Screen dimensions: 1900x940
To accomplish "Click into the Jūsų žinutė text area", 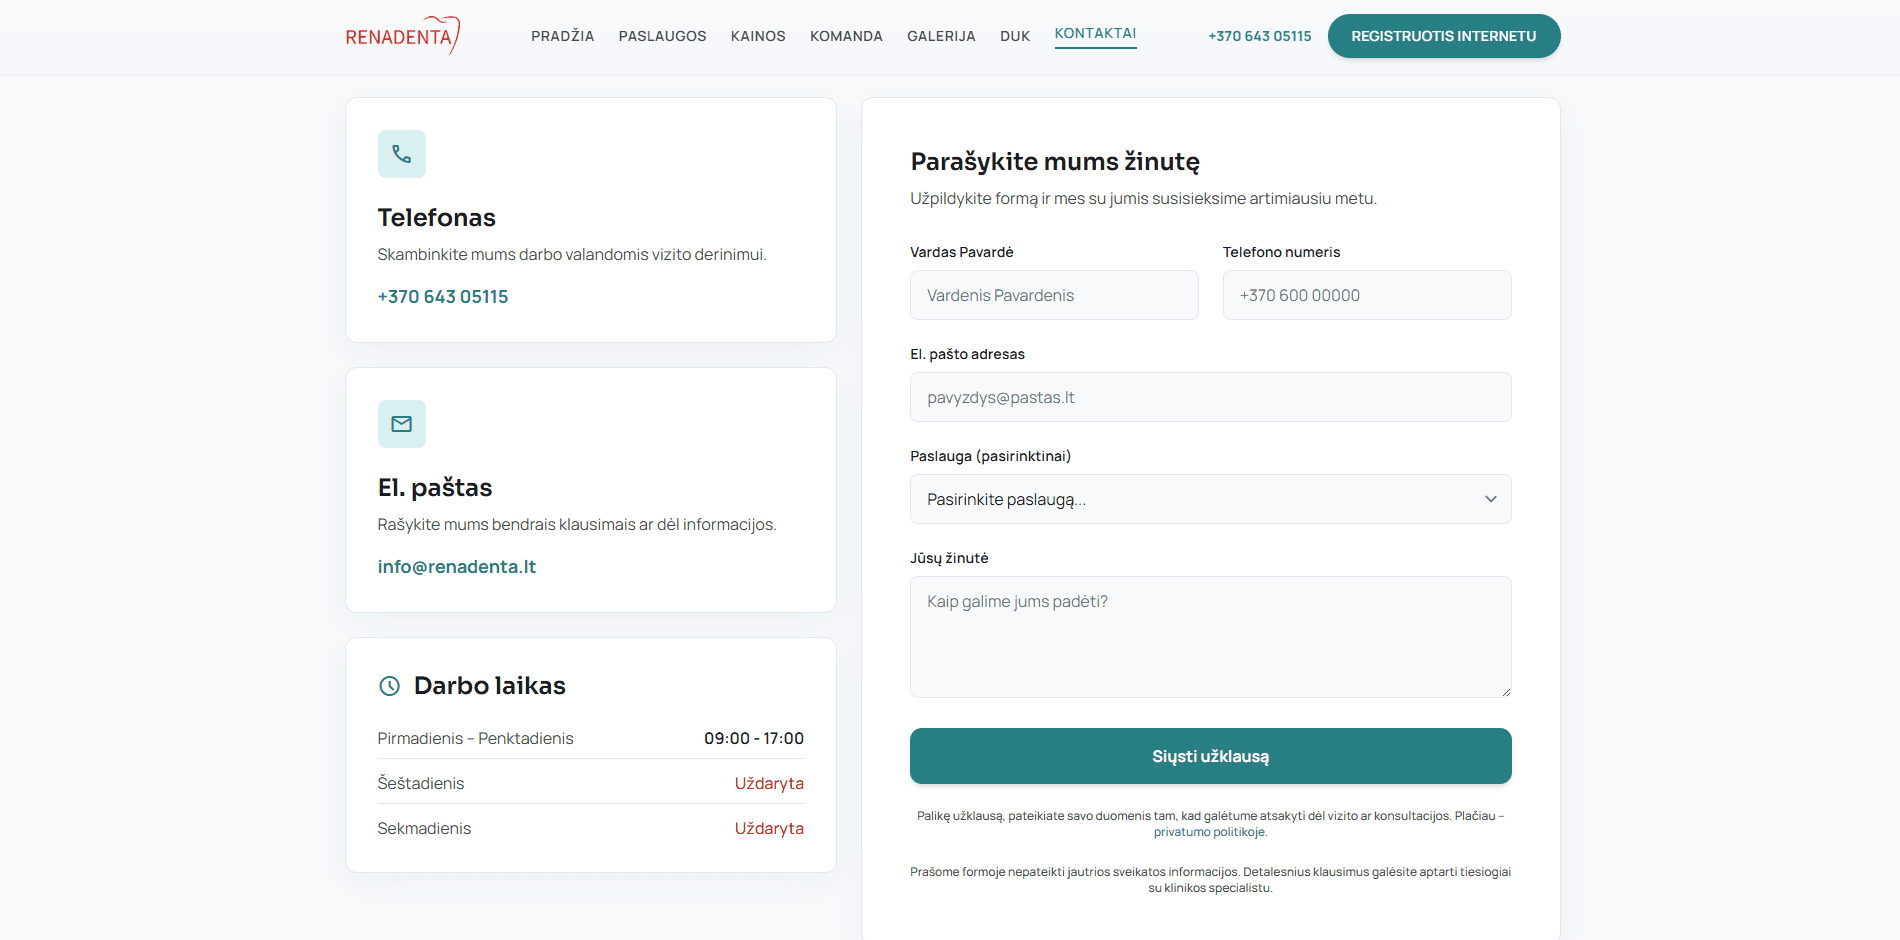I will click(1210, 637).
